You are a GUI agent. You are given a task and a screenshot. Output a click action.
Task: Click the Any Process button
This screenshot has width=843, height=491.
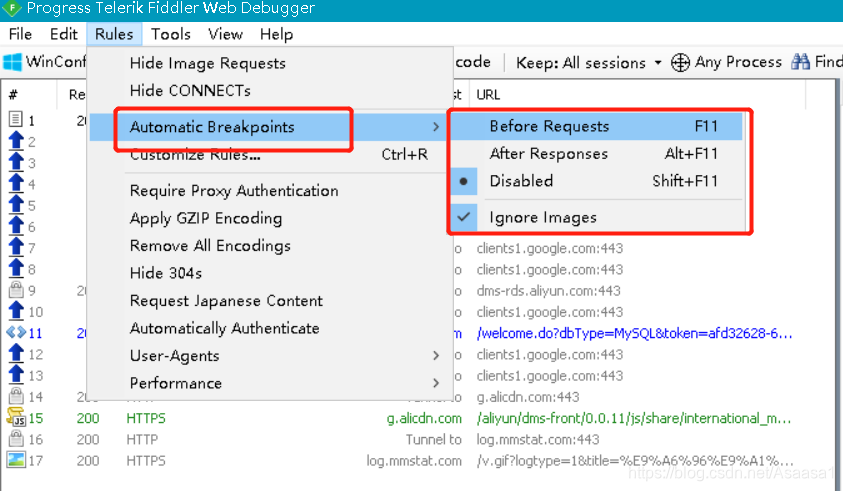point(726,62)
